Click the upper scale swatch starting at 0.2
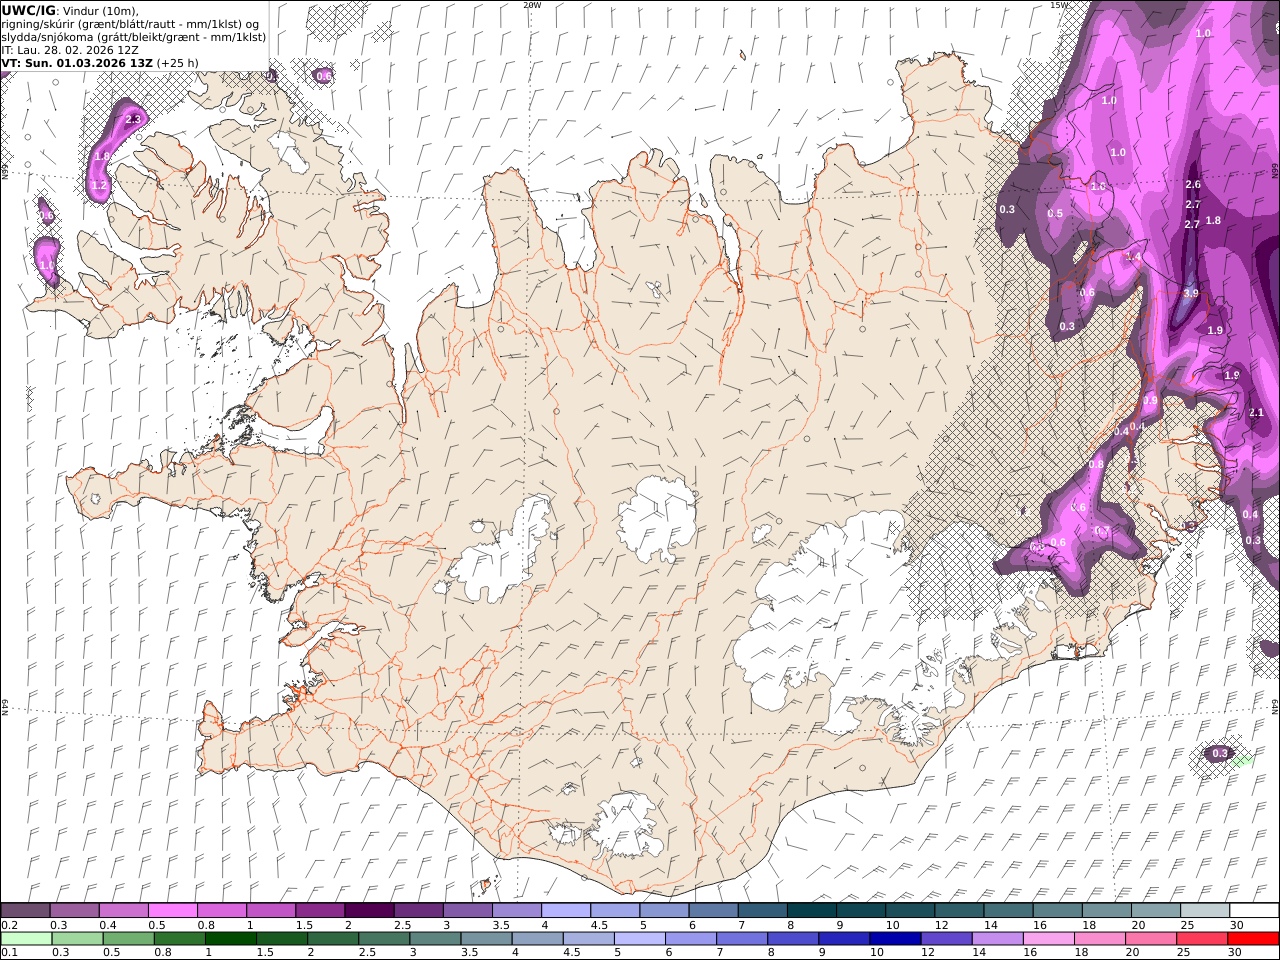The image size is (1280, 960). coord(25,911)
